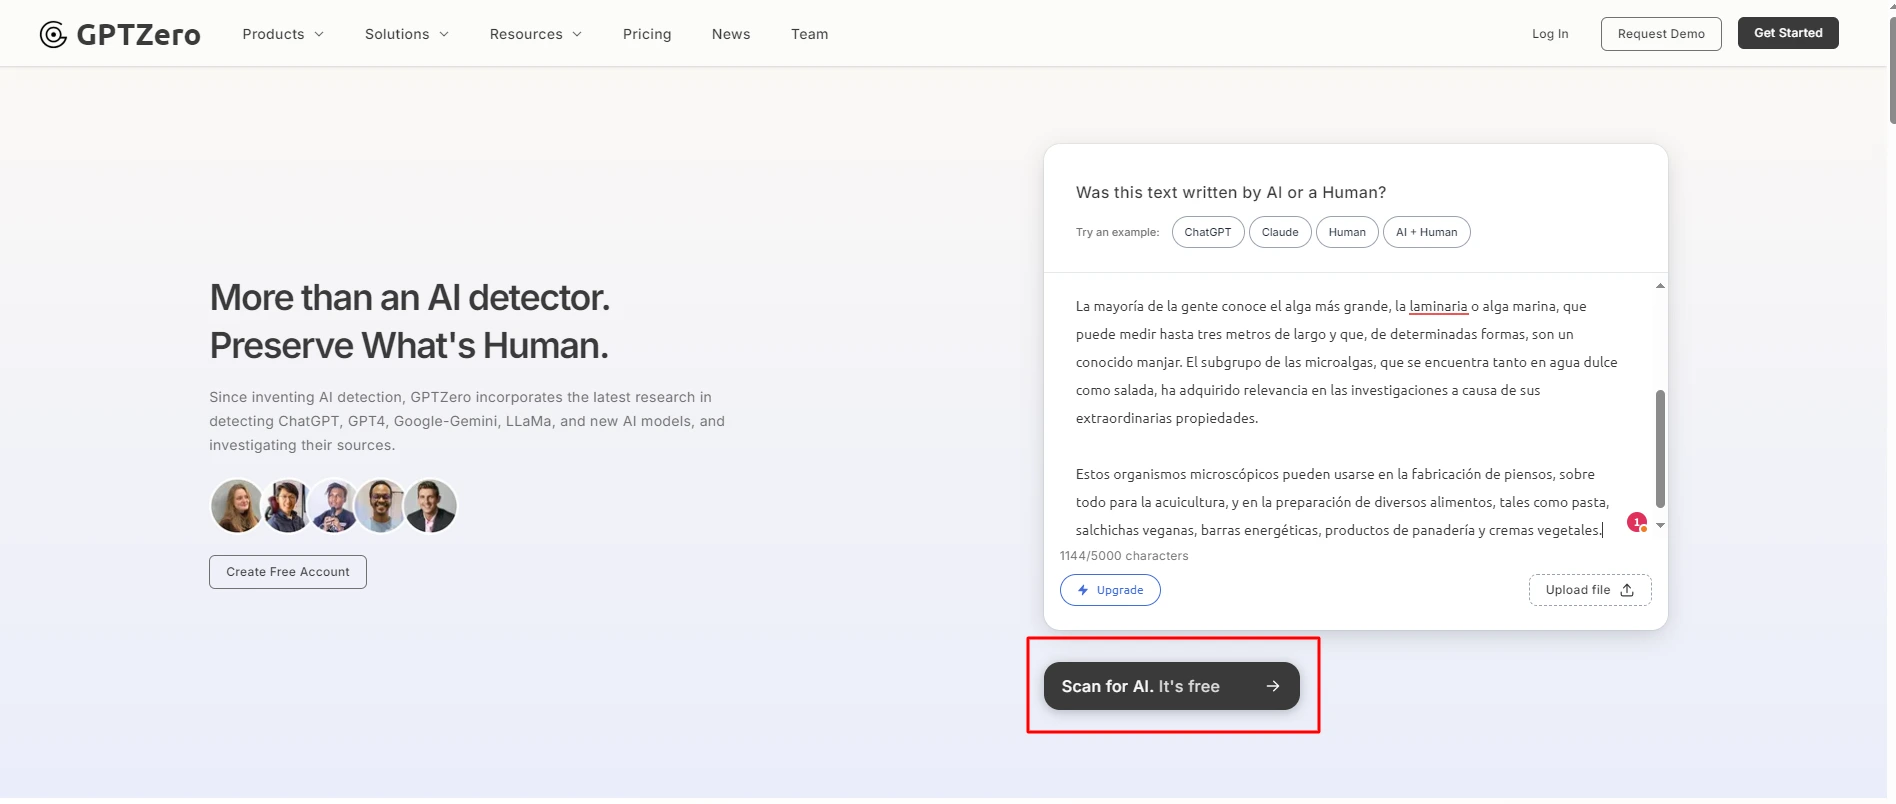Expand the Products dropdown menu
Screen dimensions: 1896x804
click(x=283, y=34)
